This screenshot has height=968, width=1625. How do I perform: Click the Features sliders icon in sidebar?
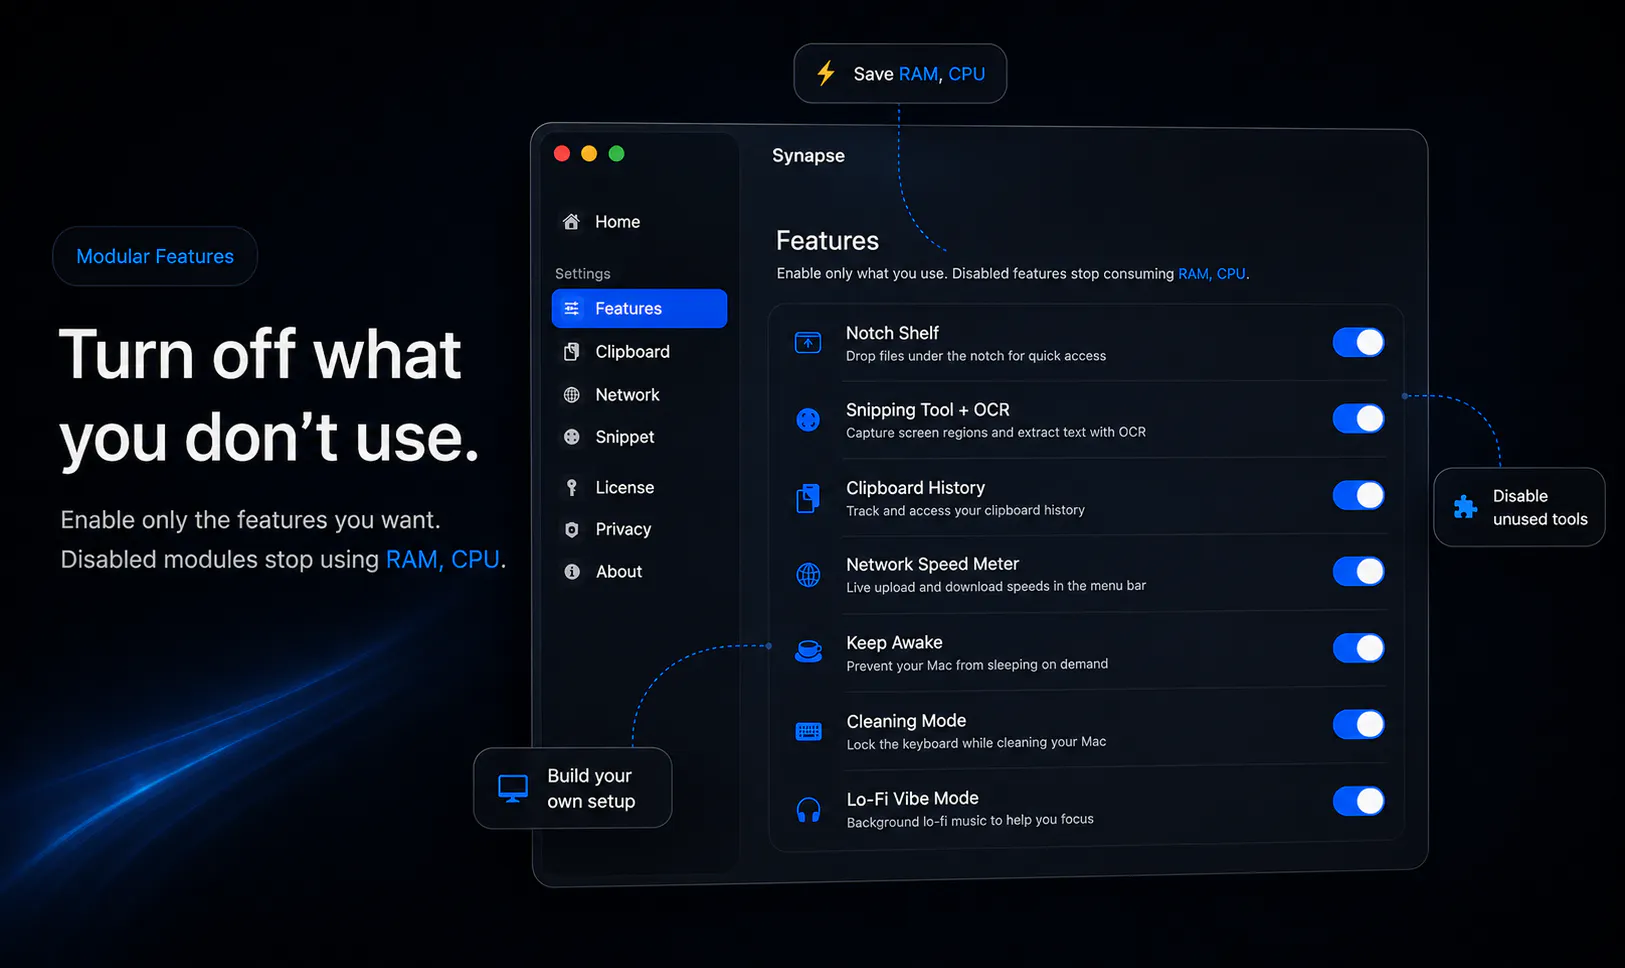[x=571, y=308]
